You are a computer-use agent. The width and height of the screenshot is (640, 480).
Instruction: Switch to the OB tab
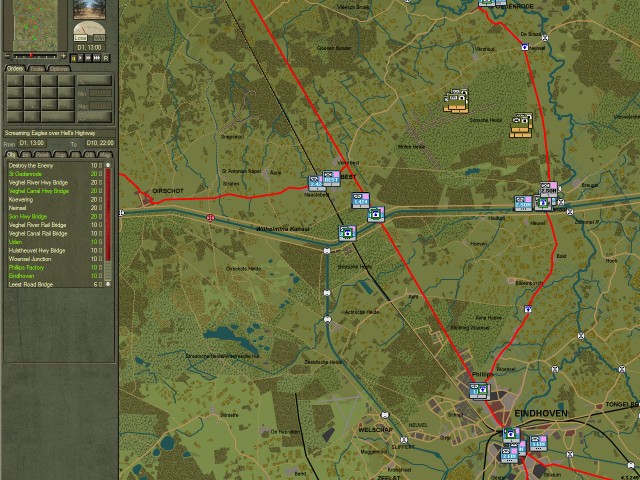coord(90,155)
